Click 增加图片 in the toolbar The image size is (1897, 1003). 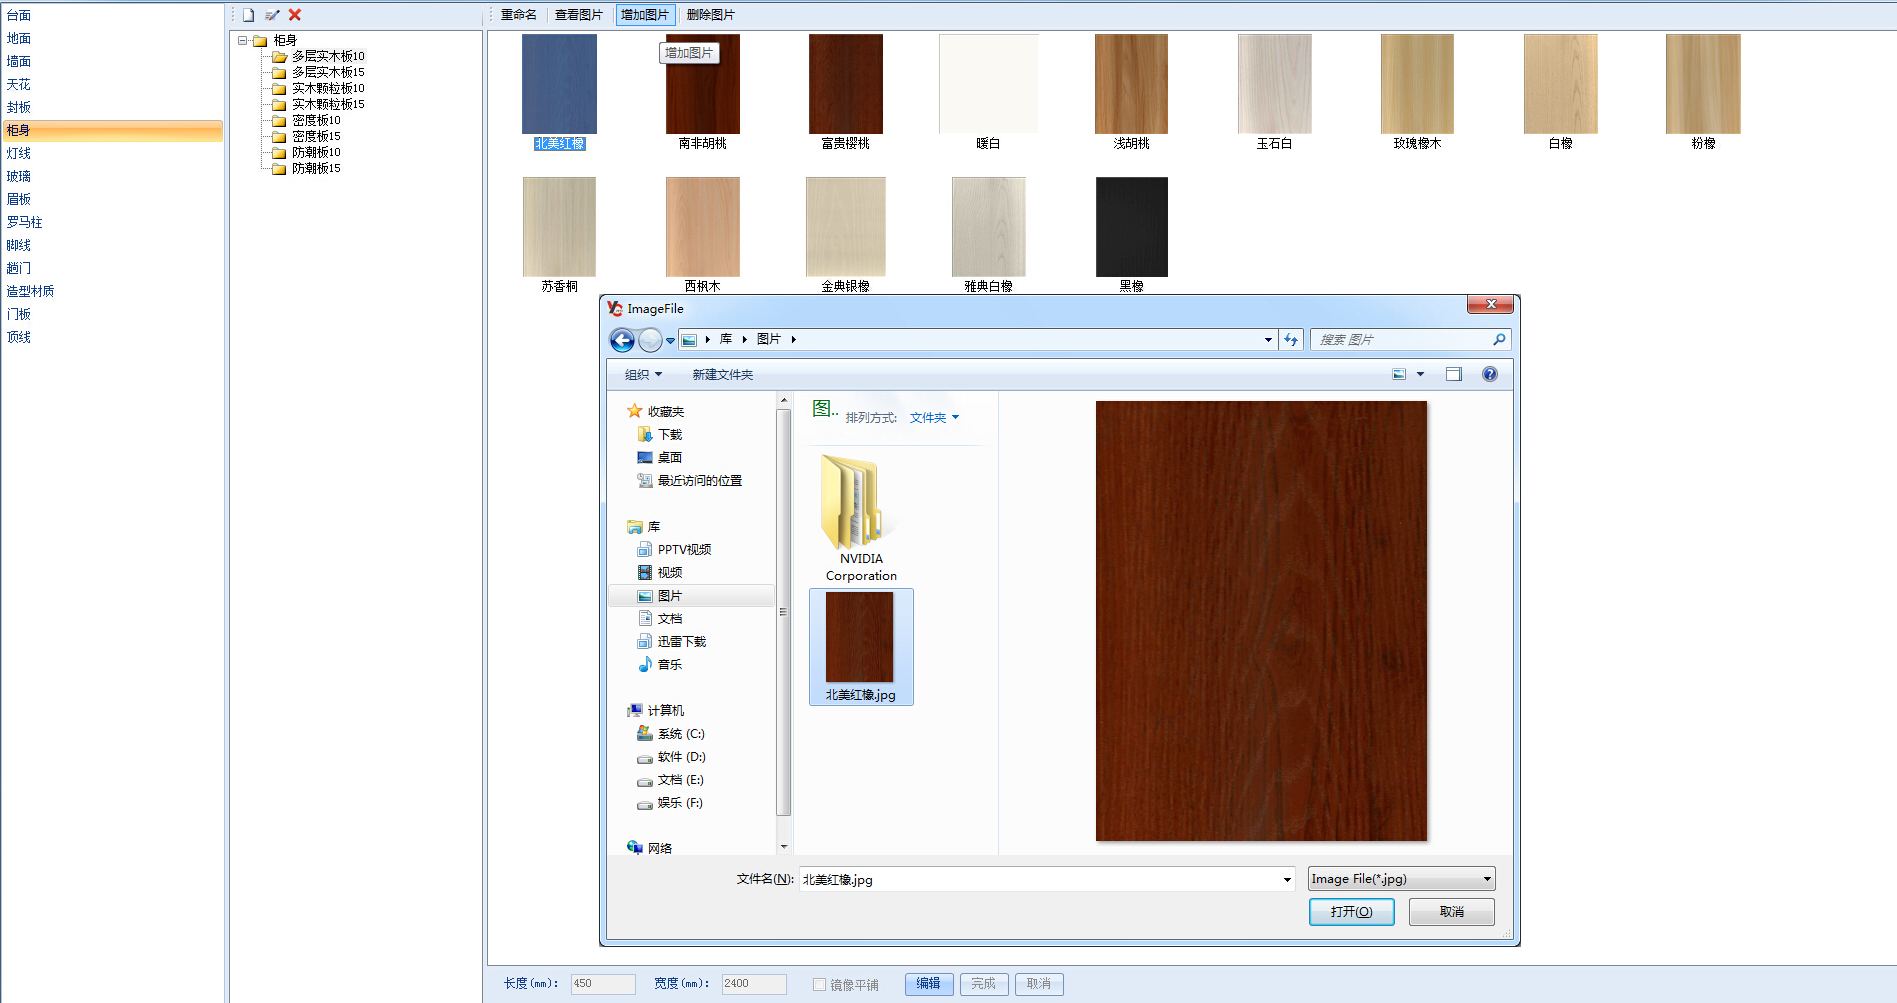pos(645,15)
